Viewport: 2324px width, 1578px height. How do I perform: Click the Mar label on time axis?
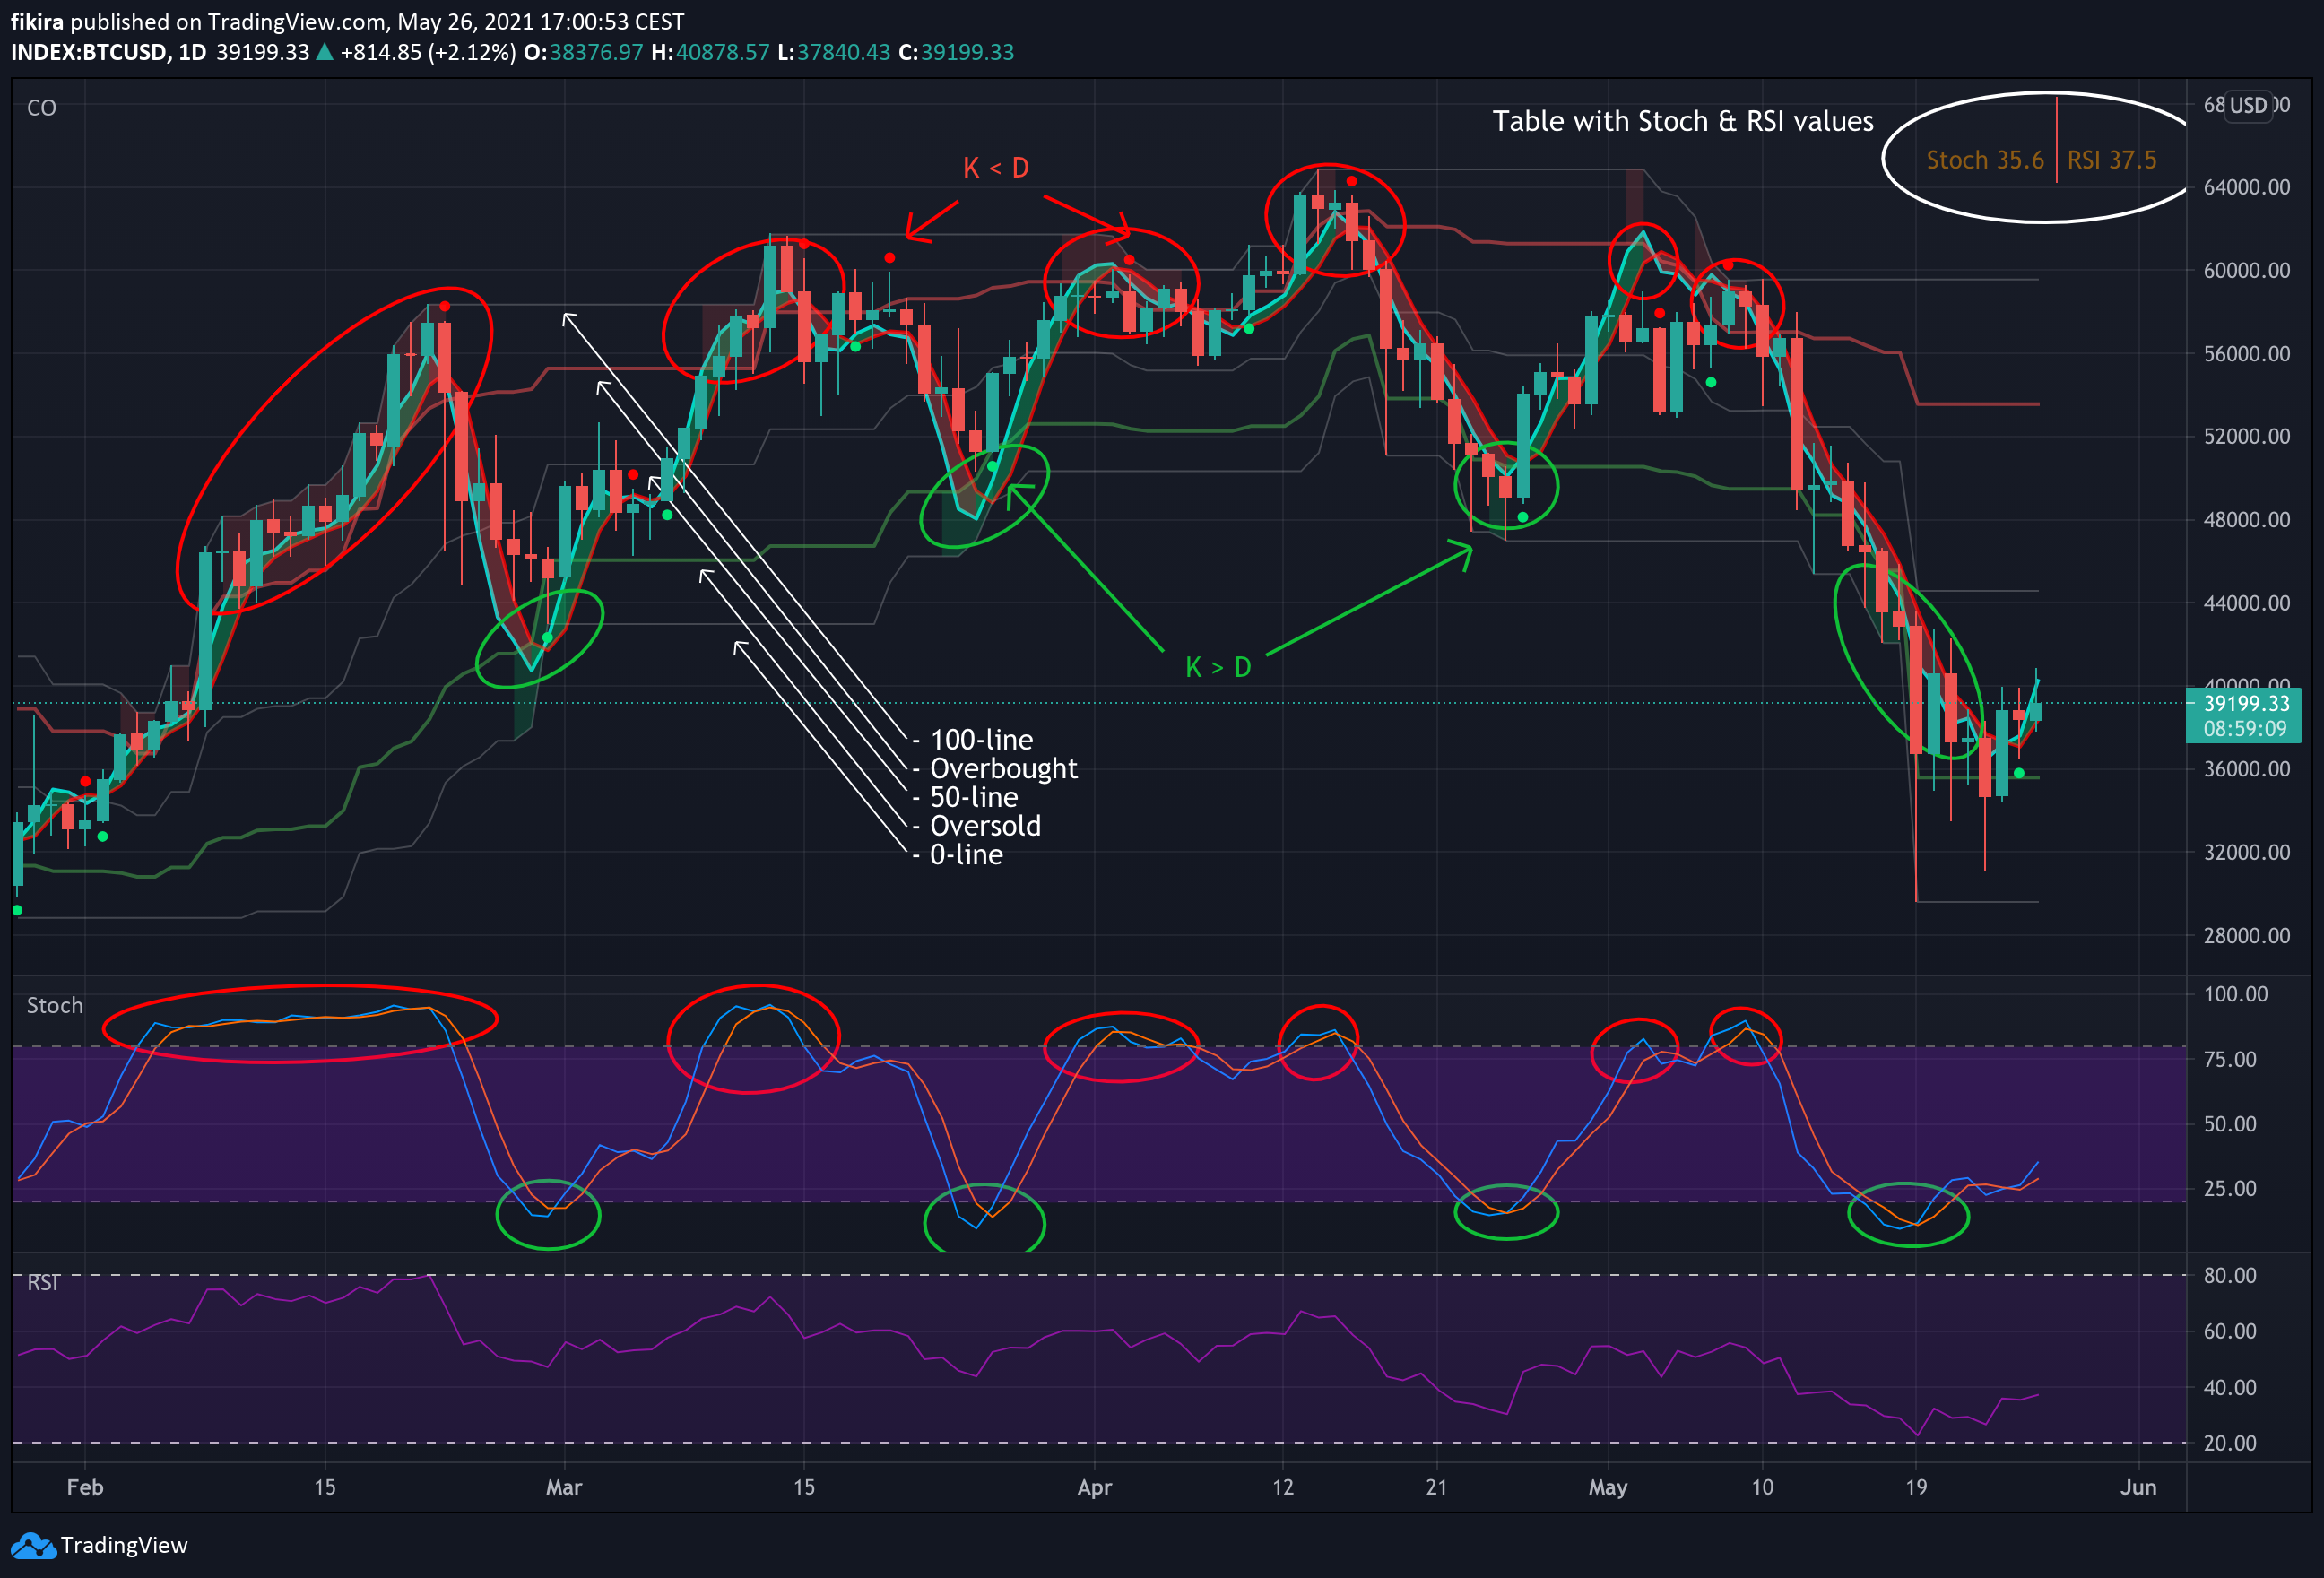pyautogui.click(x=564, y=1488)
